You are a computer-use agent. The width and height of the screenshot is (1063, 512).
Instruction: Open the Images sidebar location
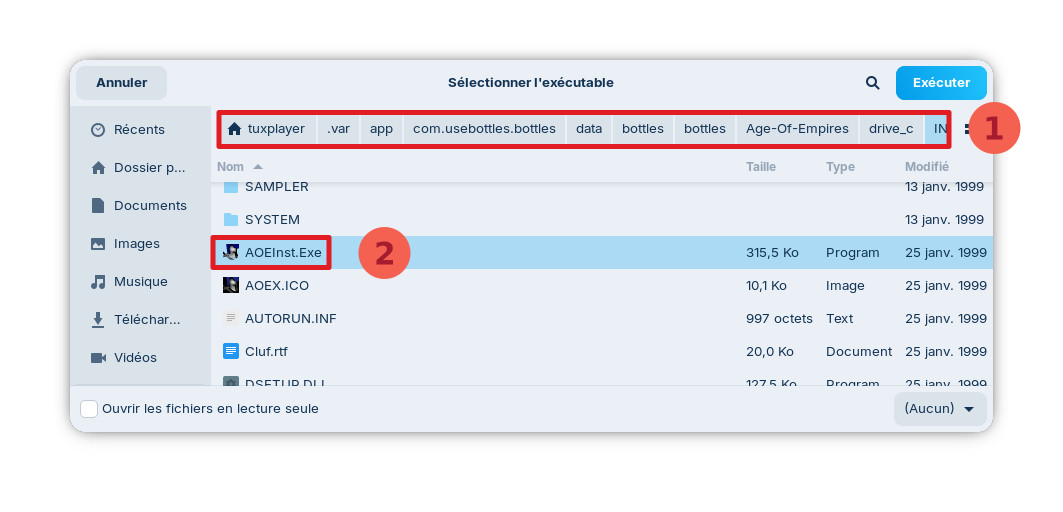pyautogui.click(x=136, y=244)
